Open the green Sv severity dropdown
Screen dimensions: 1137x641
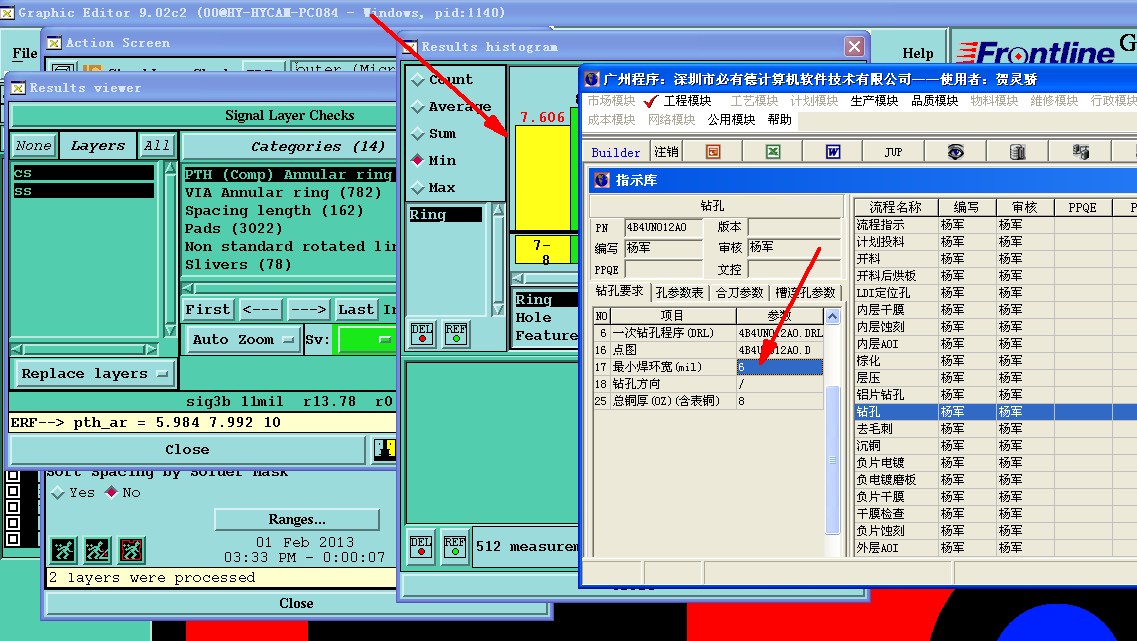pyautogui.click(x=365, y=339)
